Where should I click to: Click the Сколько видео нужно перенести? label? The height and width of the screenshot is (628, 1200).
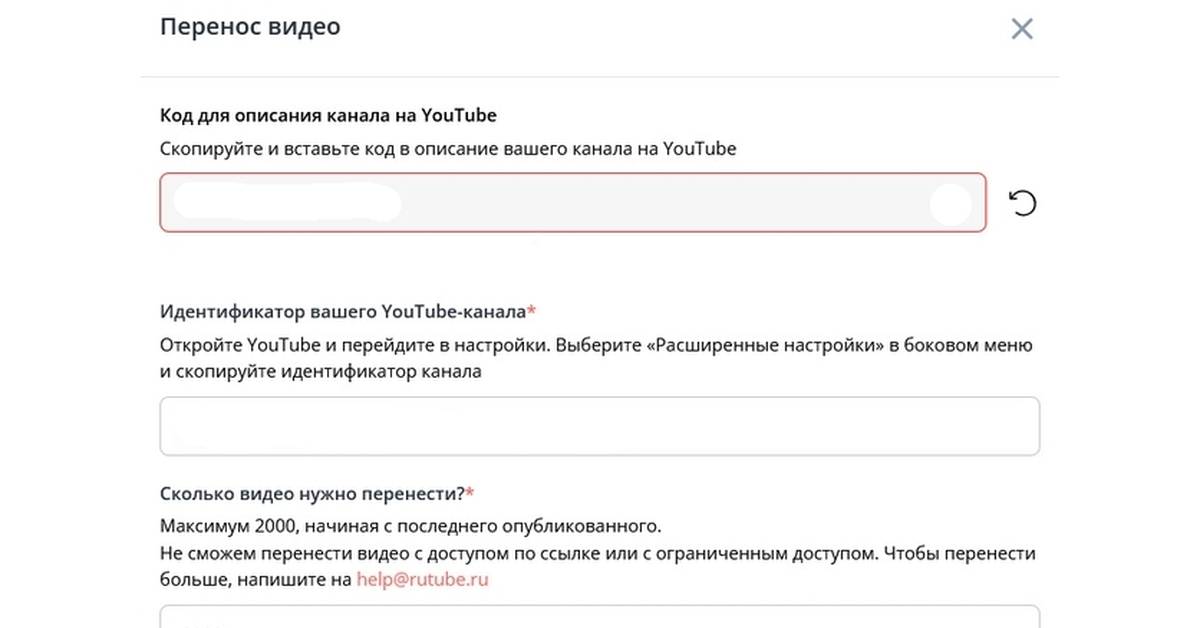(x=312, y=494)
